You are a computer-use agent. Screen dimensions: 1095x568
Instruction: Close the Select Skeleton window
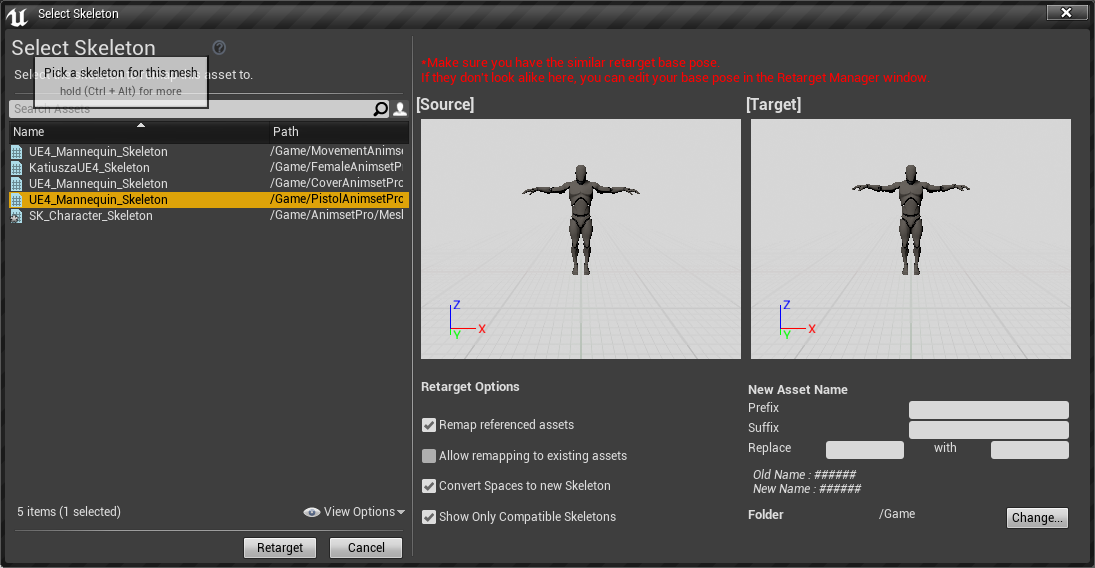pos(1066,13)
